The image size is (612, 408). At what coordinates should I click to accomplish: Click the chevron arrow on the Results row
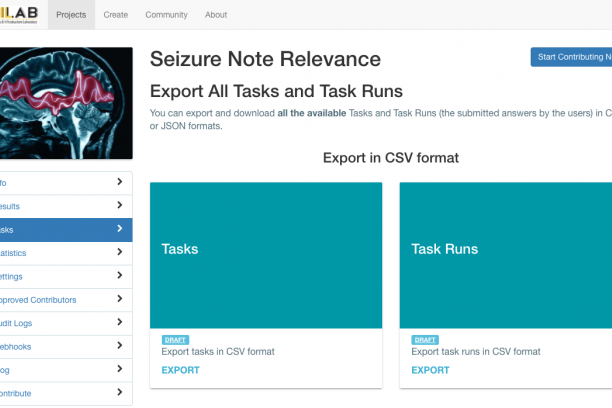tap(119, 206)
